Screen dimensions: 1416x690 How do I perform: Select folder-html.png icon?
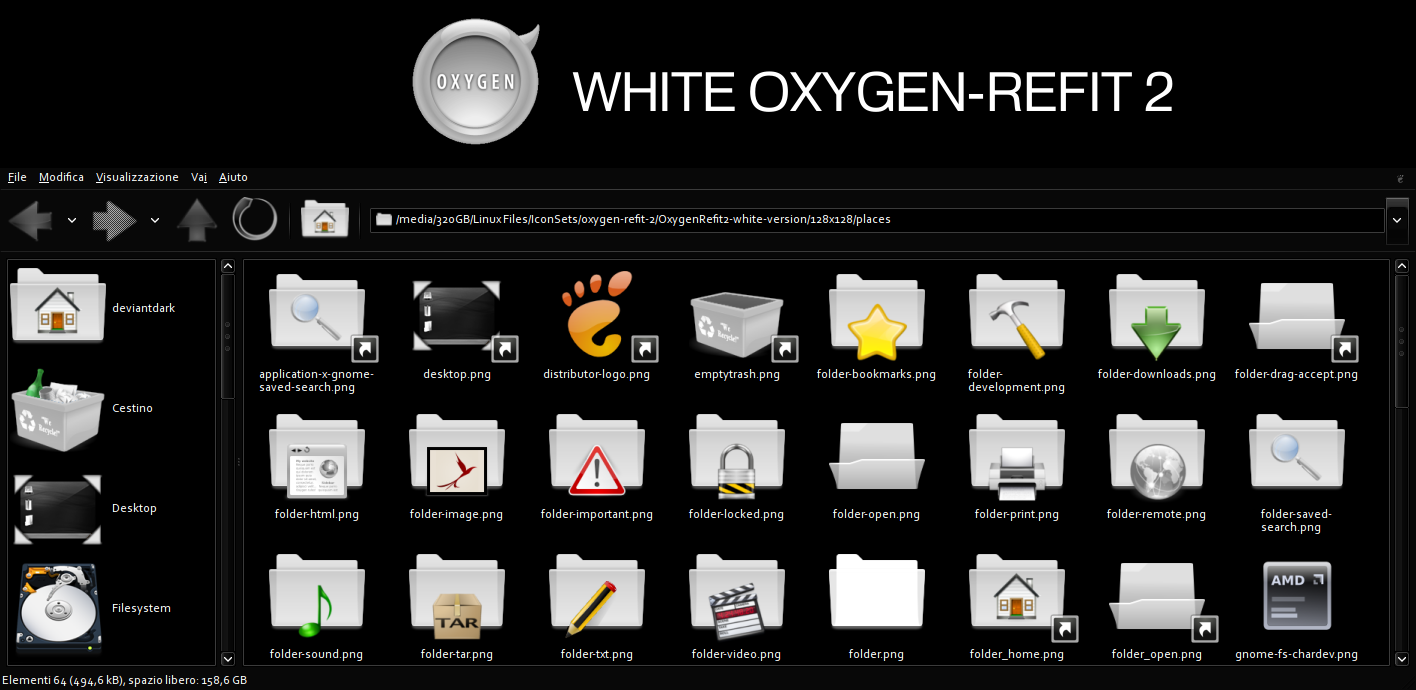coord(317,458)
